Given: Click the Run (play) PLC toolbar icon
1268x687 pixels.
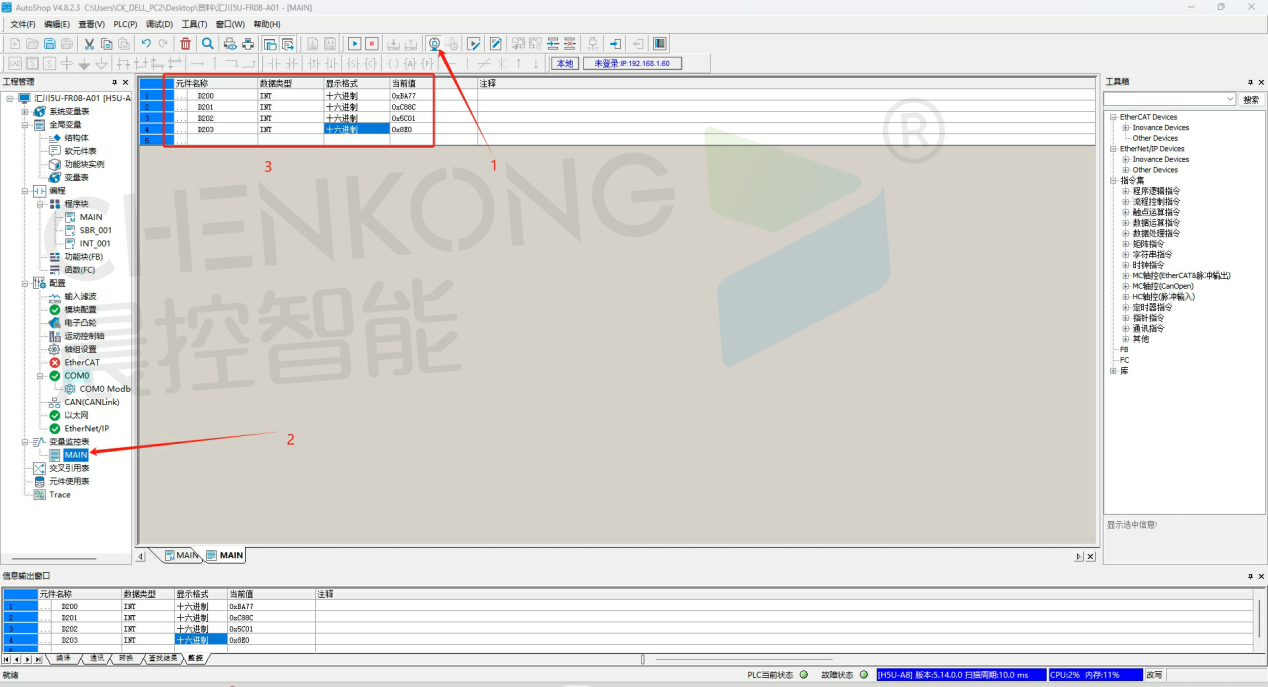Looking at the screenshot, I should coord(354,44).
